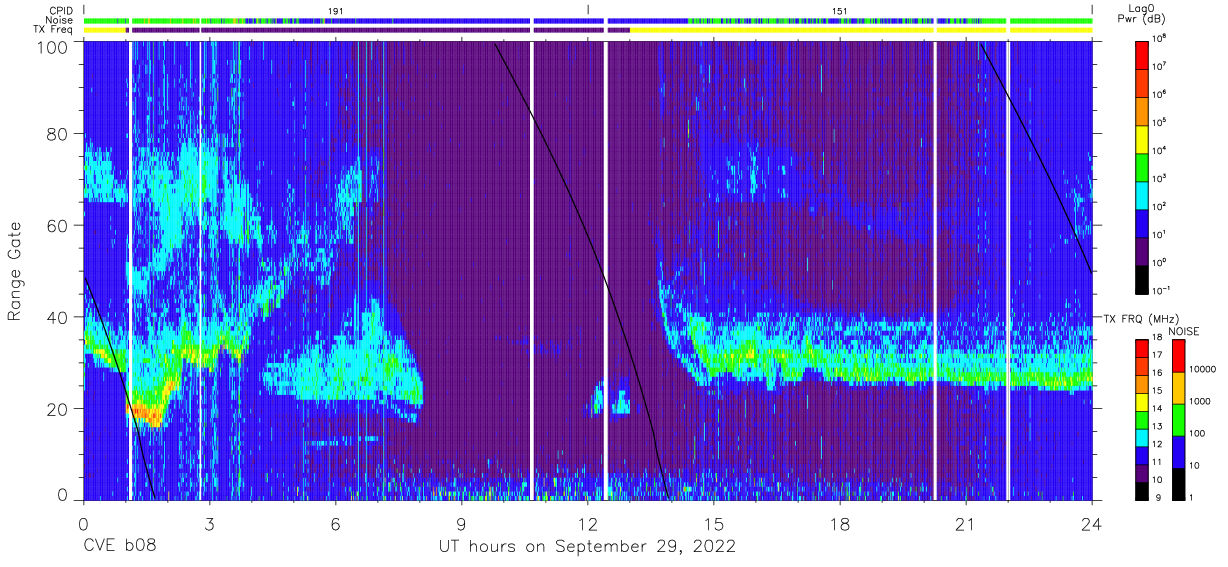Pick the orange segment of NOISE bar

1177,388
